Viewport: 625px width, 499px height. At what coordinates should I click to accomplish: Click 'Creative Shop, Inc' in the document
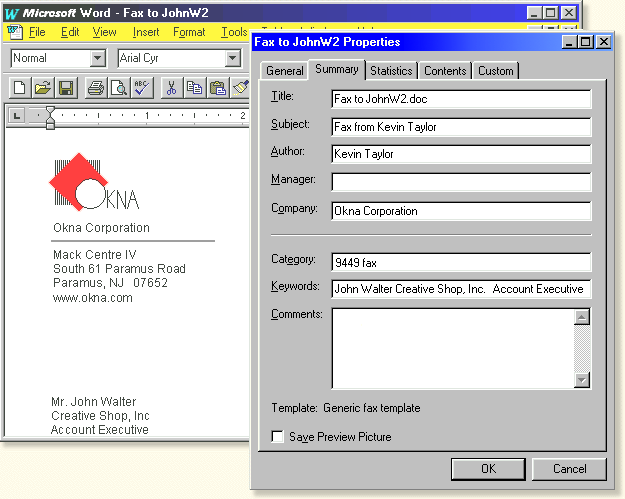(x=100, y=416)
